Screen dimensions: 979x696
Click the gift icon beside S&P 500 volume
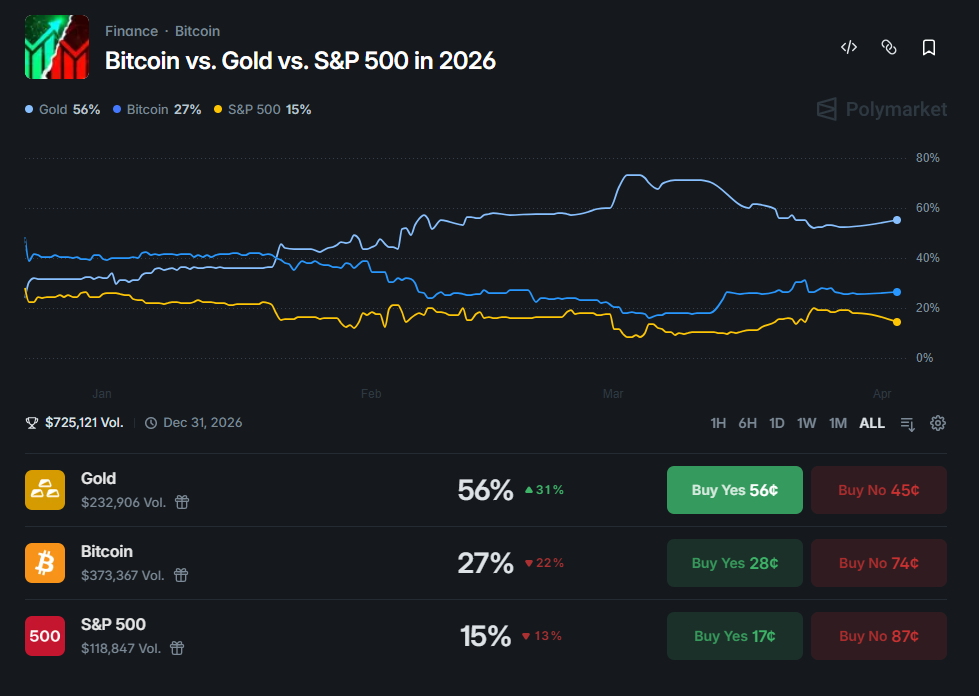click(177, 648)
